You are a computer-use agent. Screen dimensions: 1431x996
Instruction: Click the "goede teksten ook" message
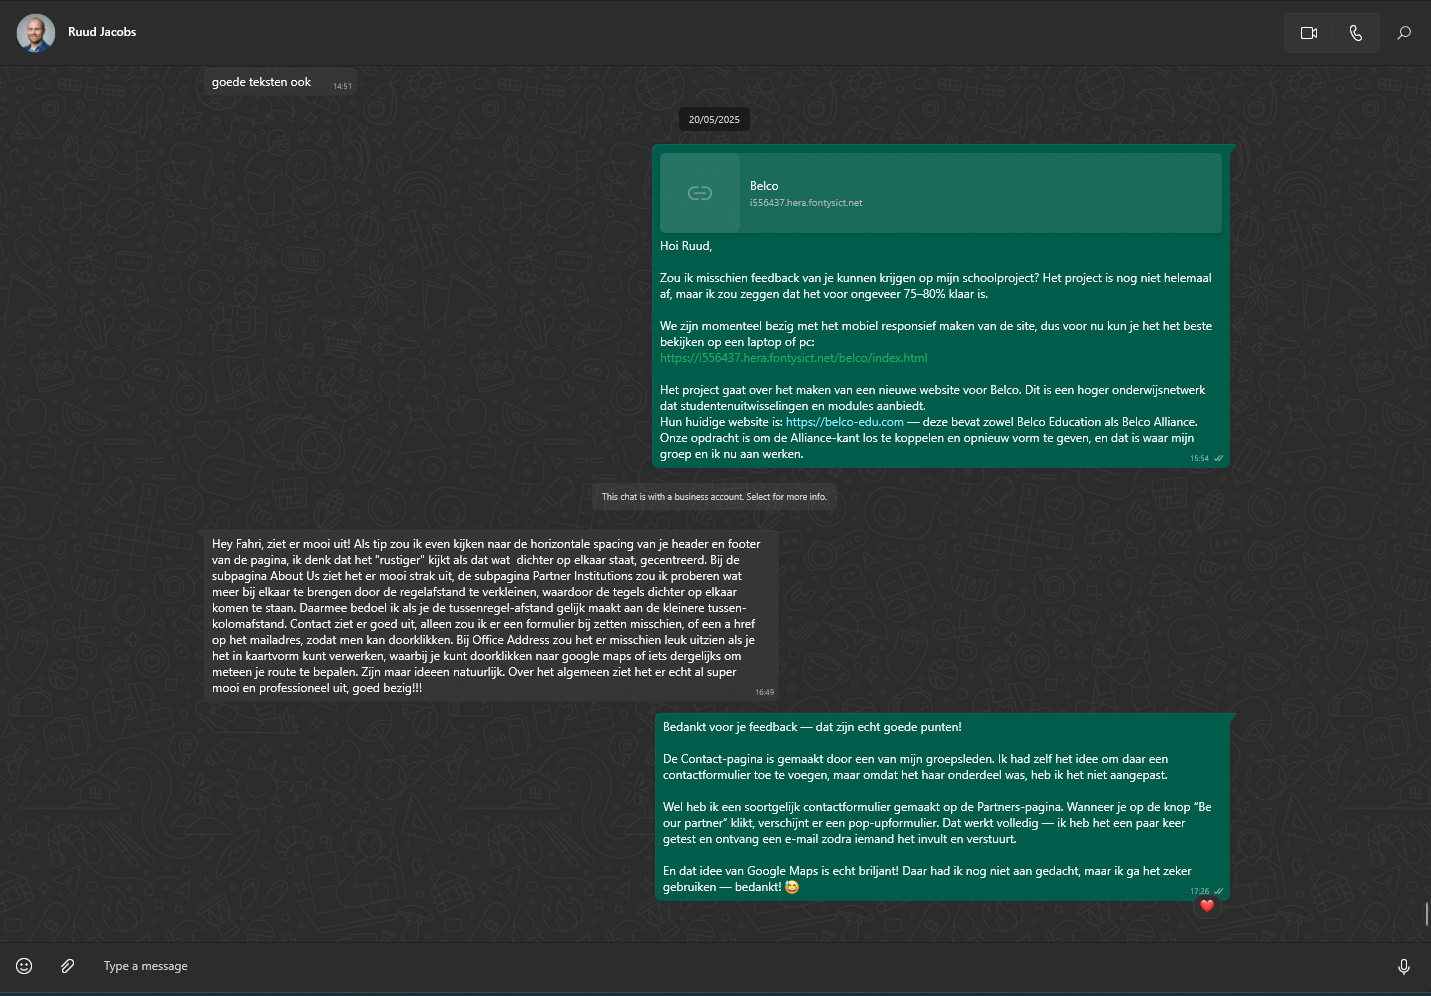[x=261, y=82]
